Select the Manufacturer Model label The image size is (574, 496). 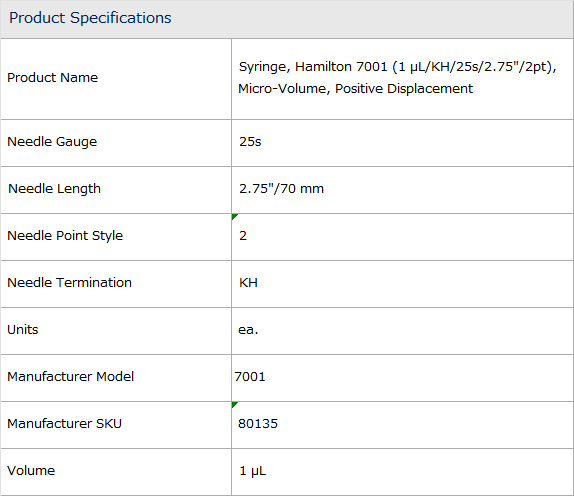click(x=71, y=377)
